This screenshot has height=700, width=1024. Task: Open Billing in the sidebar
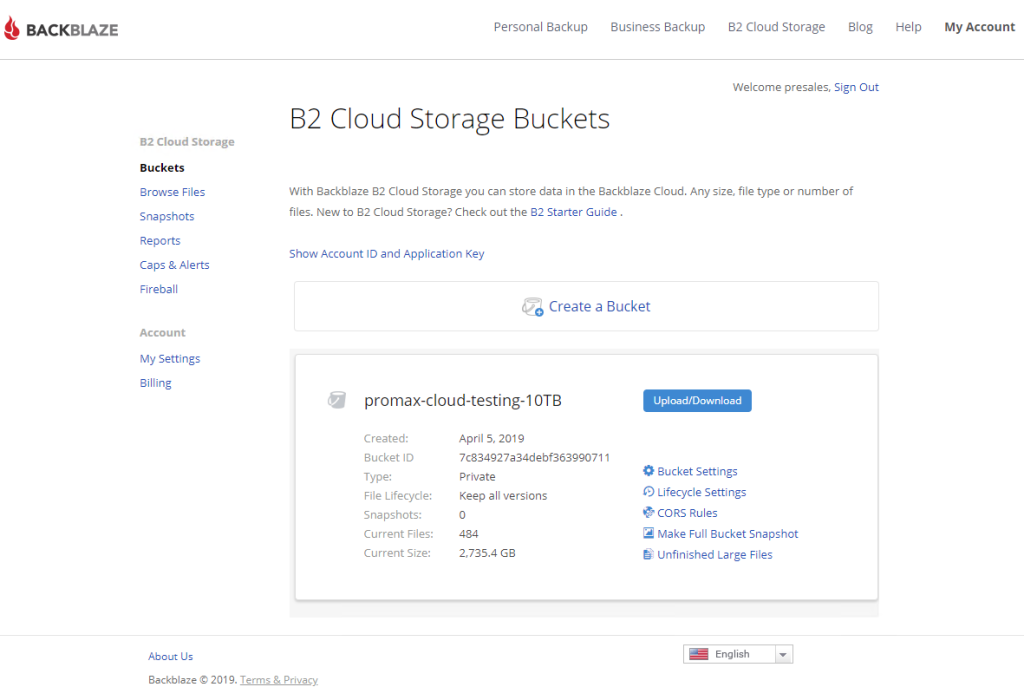point(155,383)
